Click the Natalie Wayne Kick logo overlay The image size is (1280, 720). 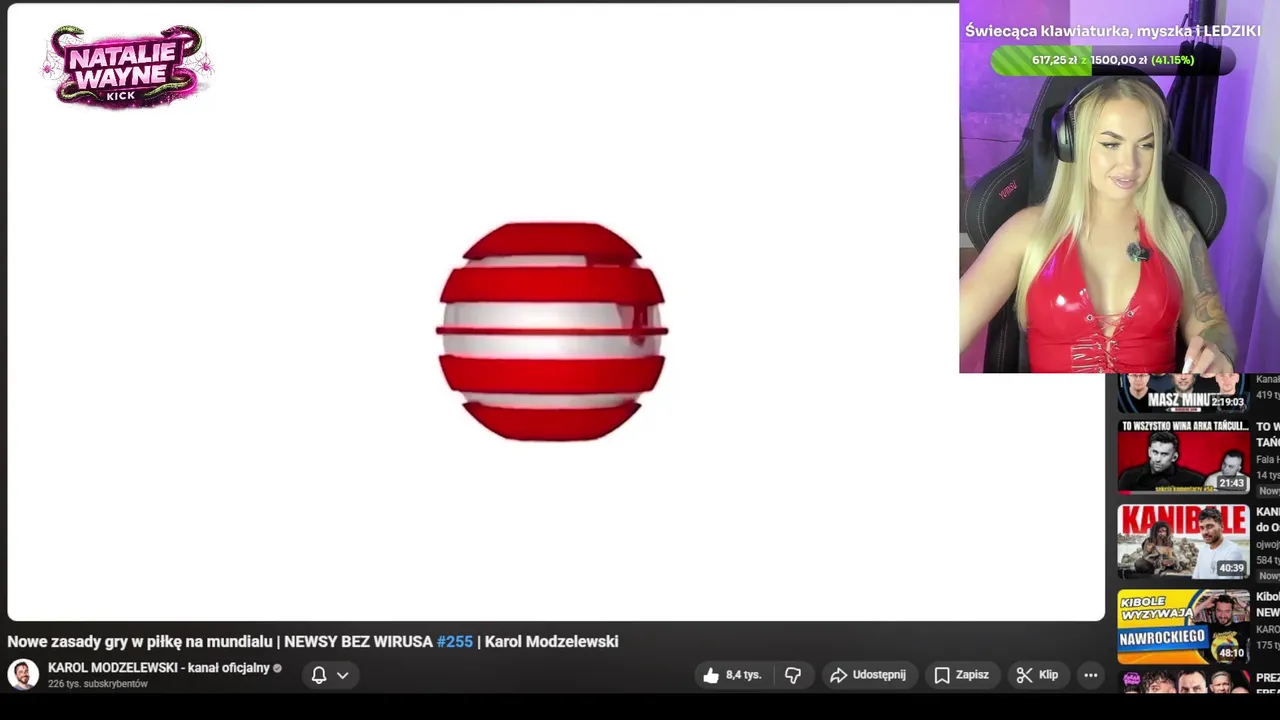pos(127,66)
